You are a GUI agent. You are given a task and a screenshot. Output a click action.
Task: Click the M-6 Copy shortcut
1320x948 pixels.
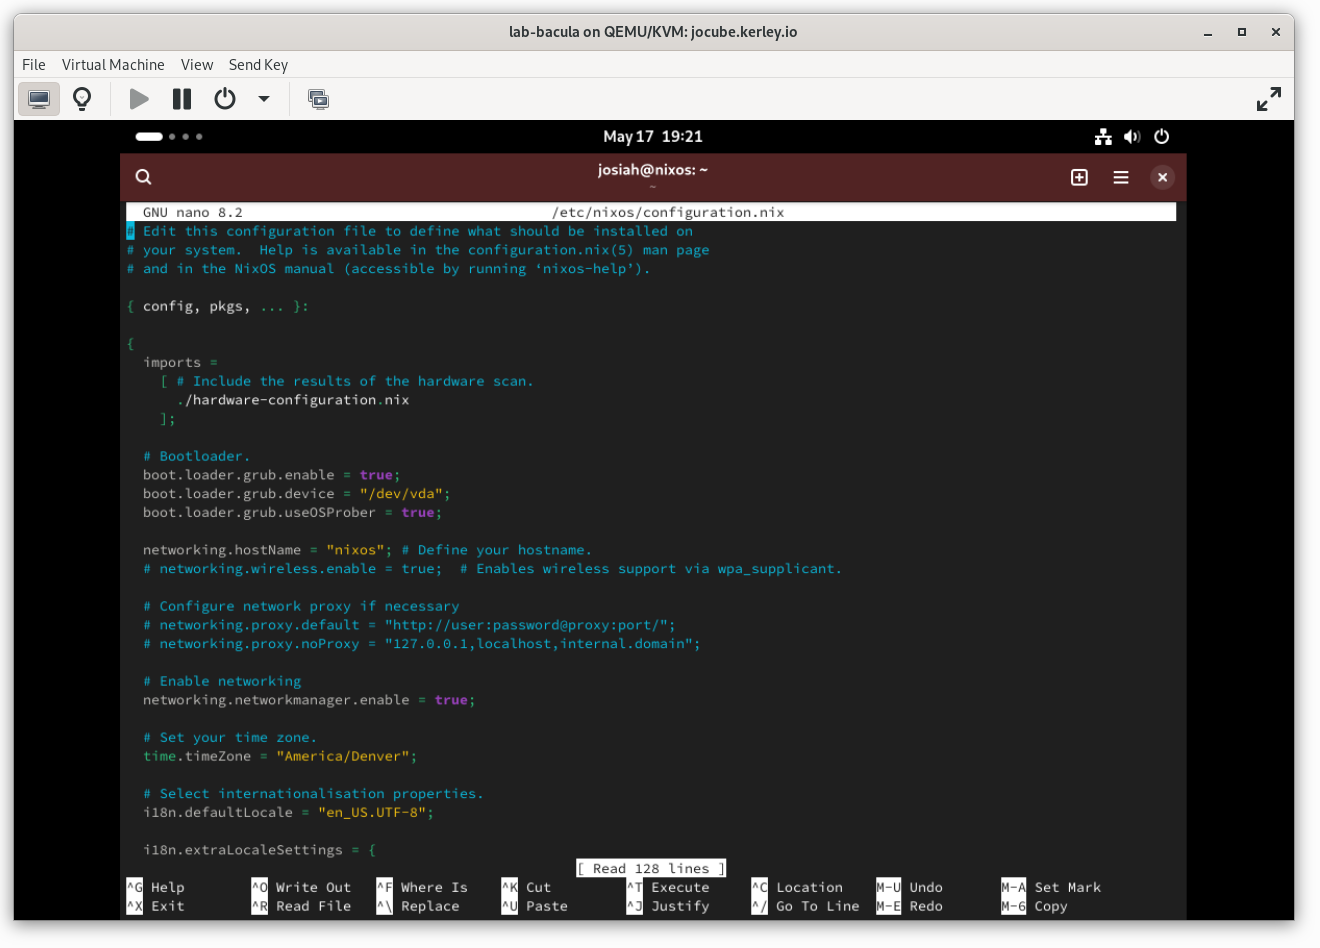click(1035, 906)
